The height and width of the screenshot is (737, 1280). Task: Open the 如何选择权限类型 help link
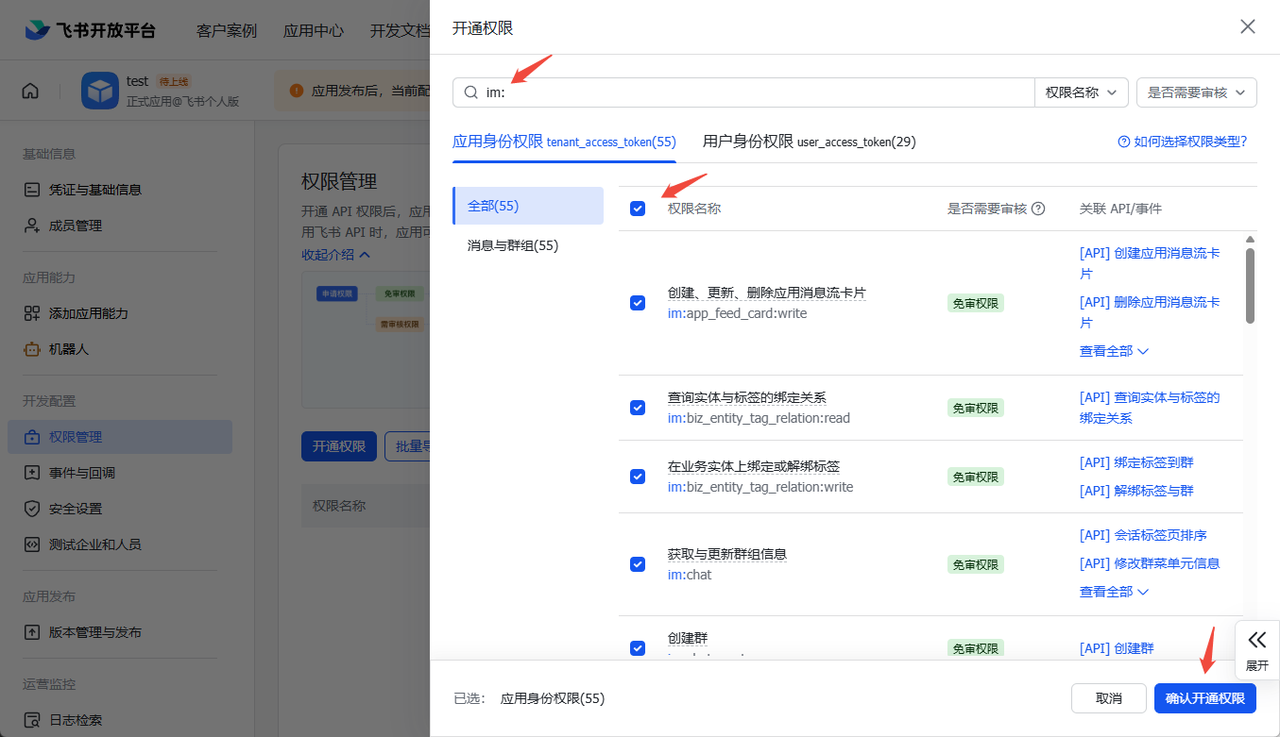(1182, 142)
